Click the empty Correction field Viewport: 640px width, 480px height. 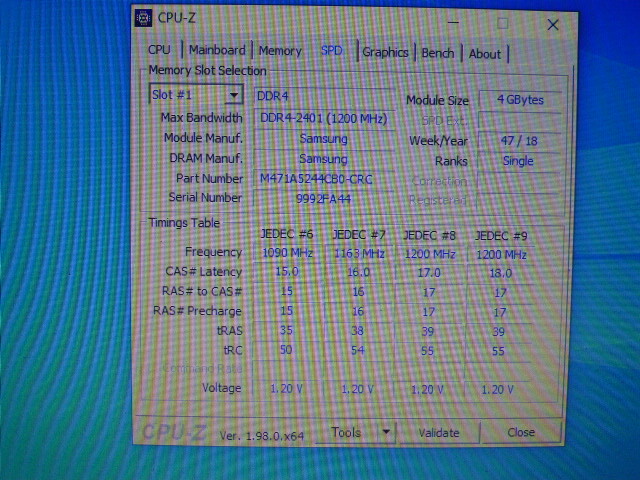(x=518, y=181)
